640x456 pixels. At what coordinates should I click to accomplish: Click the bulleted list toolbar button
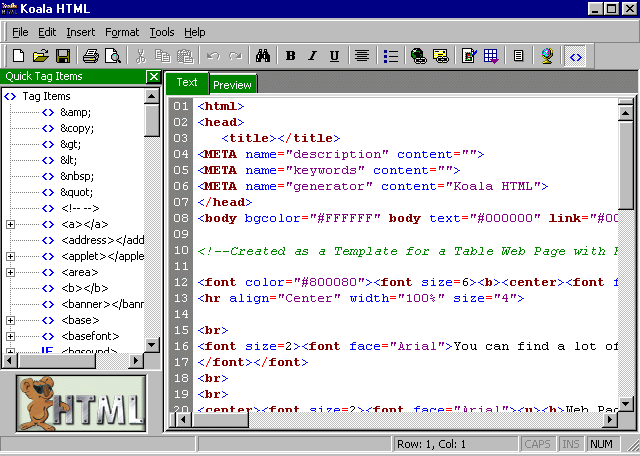[x=391, y=56]
